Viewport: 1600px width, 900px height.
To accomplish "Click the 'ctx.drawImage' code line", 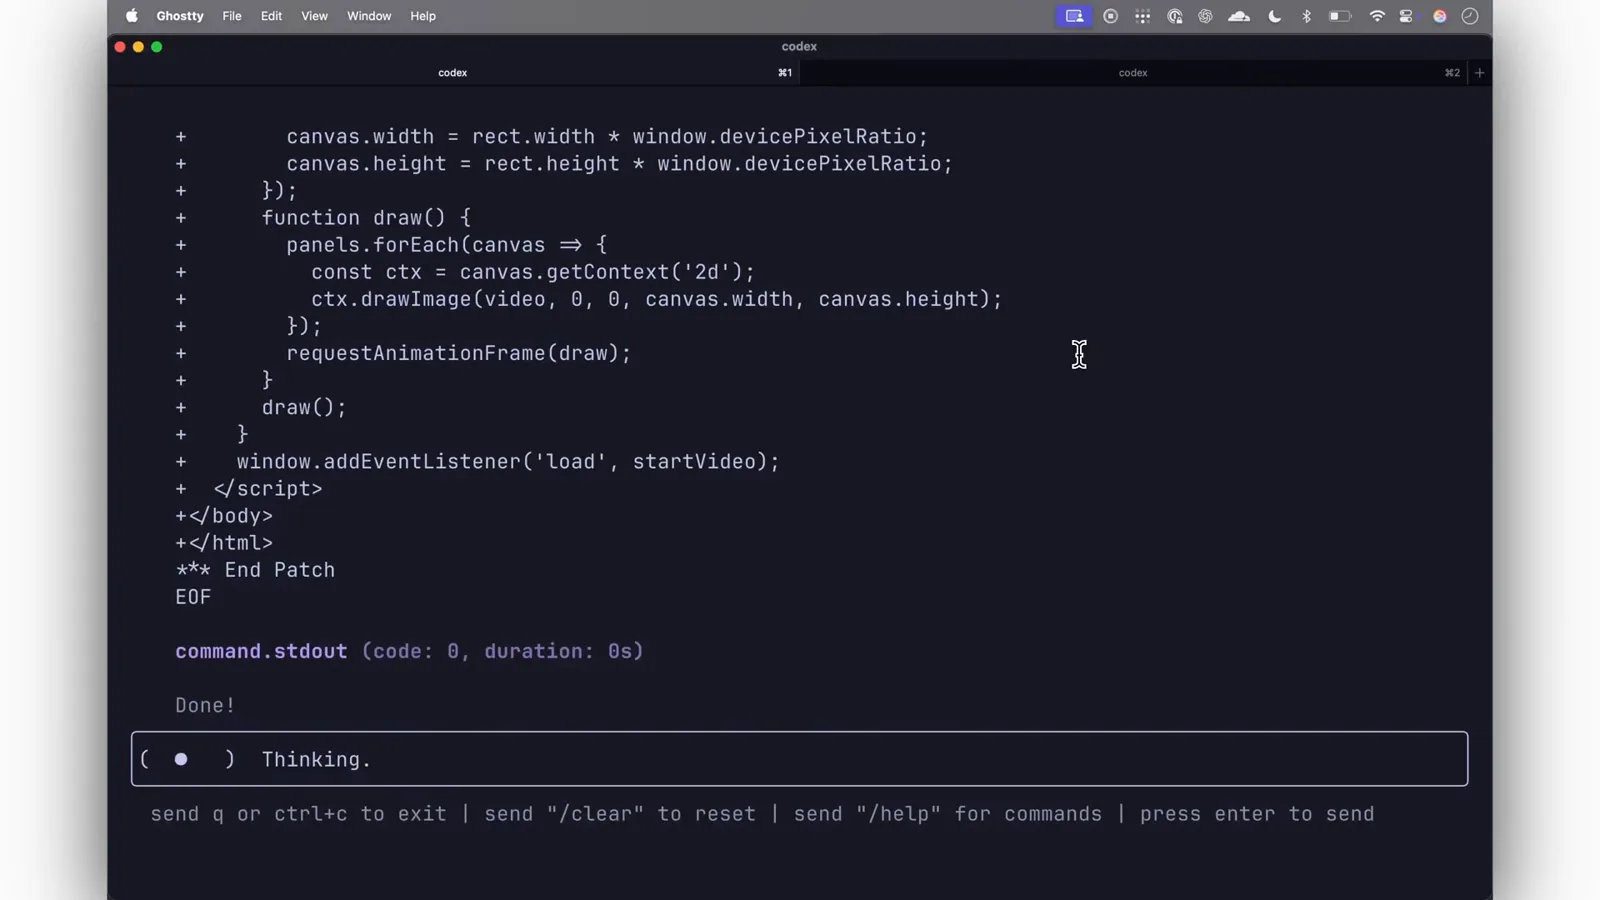I will coord(656,299).
